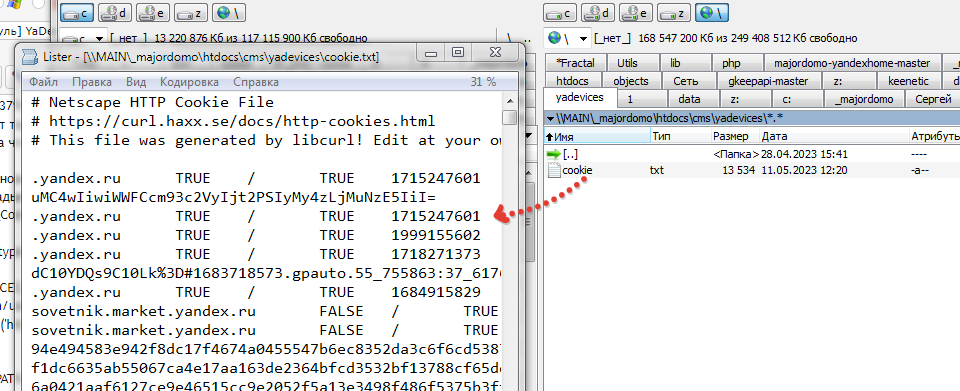Image resolution: width=960 pixels, height=391 pixels.
Task: Expand directory history arrow in path bar
Action: click(x=551, y=117)
